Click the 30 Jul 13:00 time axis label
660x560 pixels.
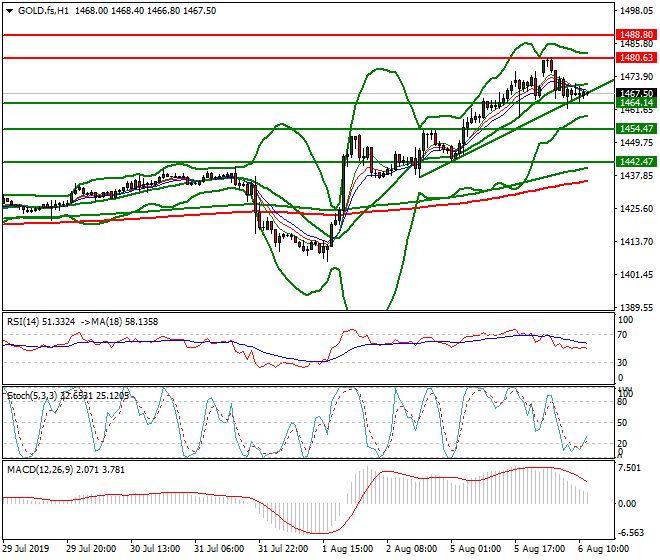[x=155, y=549]
